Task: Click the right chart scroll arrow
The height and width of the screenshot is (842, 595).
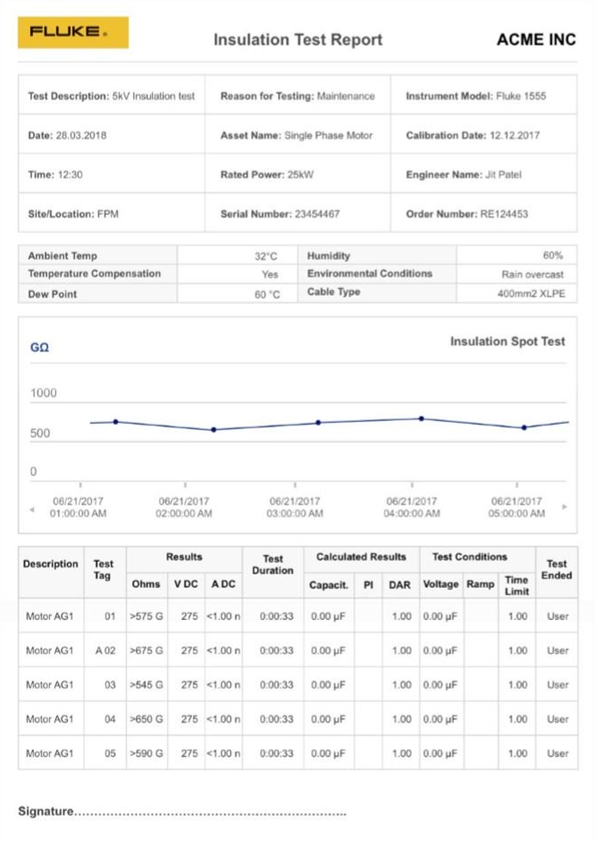Action: coord(564,506)
